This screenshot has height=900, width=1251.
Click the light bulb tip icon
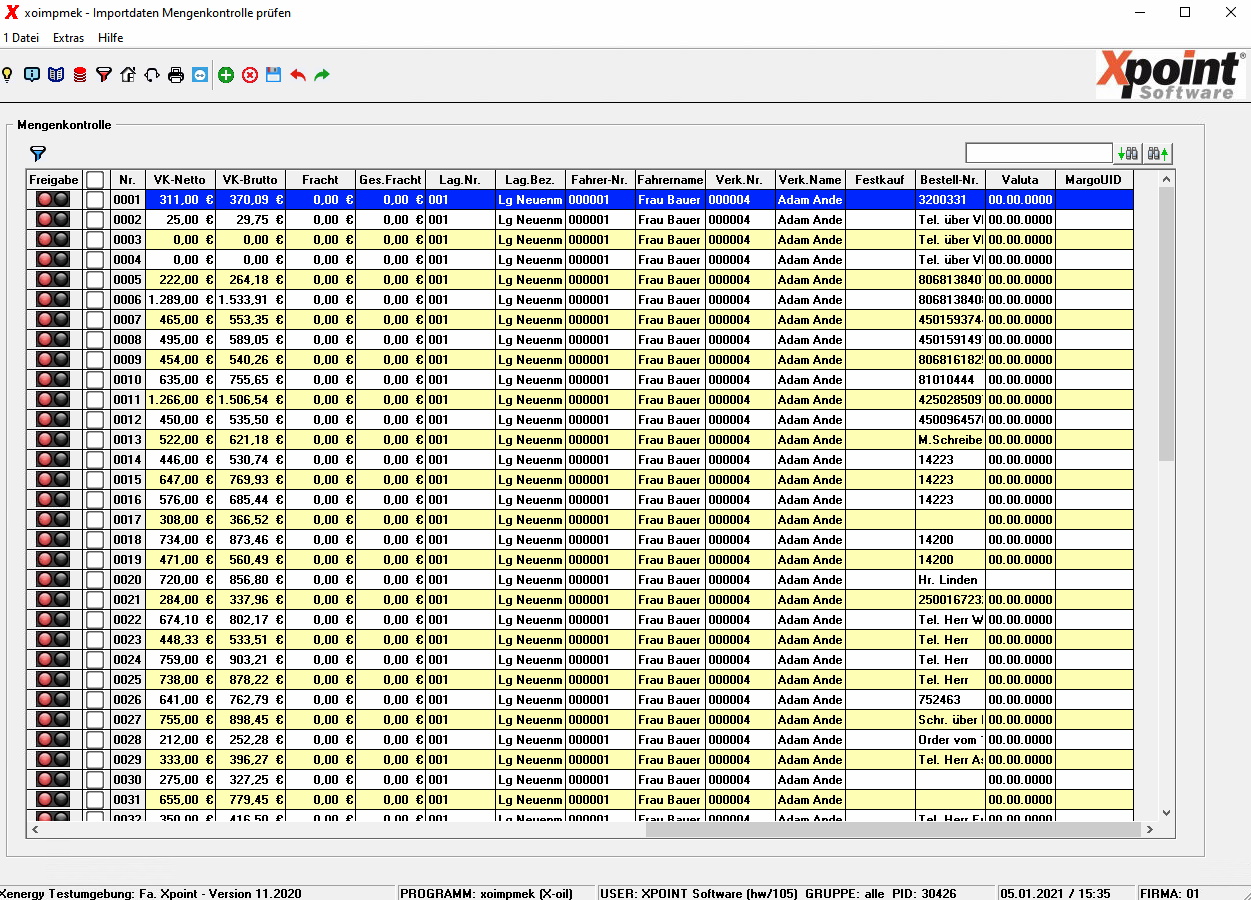(x=7, y=75)
